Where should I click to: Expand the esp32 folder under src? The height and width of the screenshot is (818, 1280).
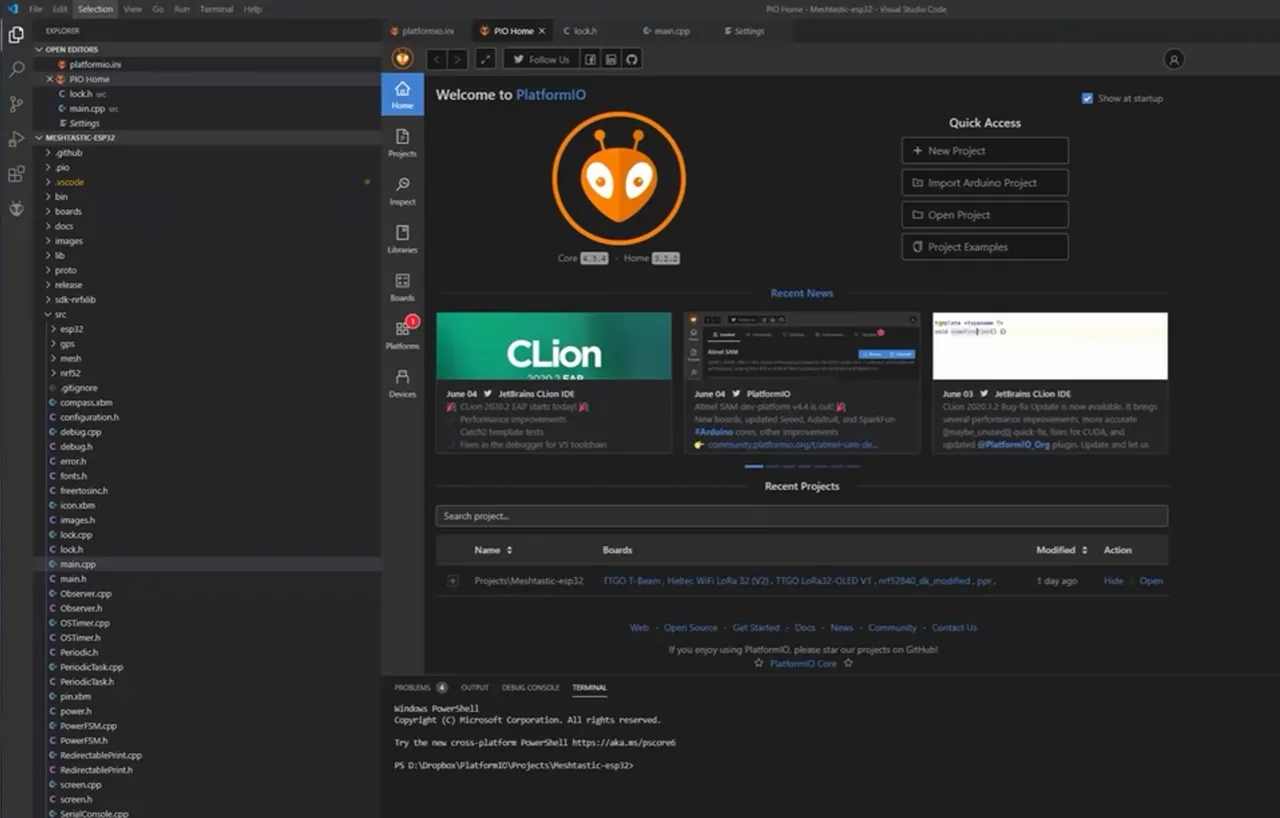[x=54, y=329]
